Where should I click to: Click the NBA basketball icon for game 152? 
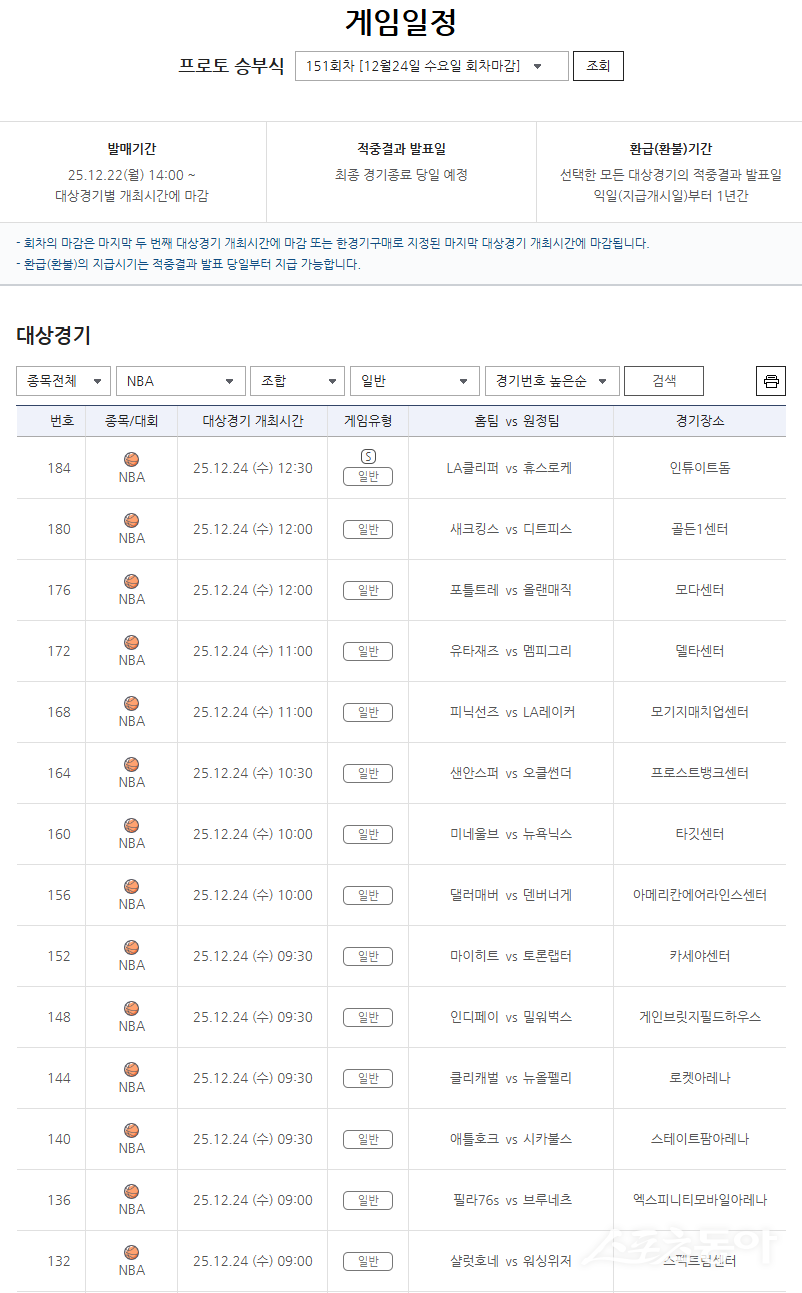point(129,949)
